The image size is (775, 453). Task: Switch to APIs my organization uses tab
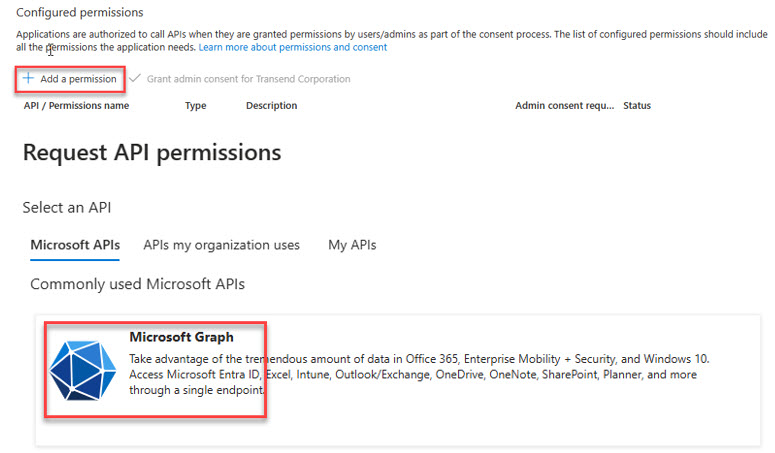click(221, 245)
